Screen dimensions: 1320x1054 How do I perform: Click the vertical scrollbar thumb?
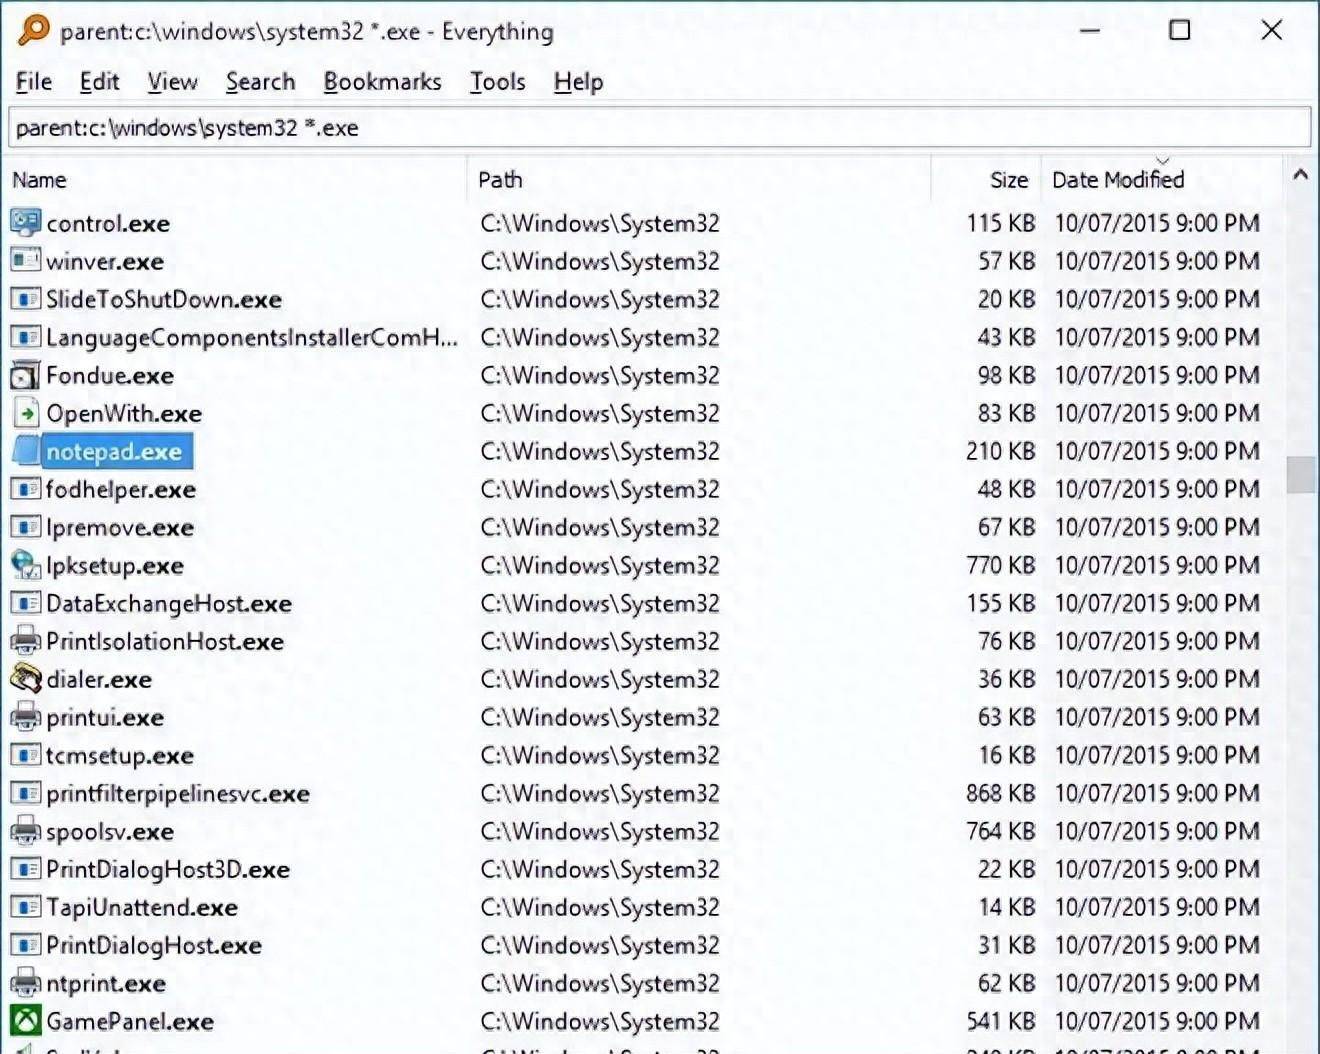(x=1300, y=475)
